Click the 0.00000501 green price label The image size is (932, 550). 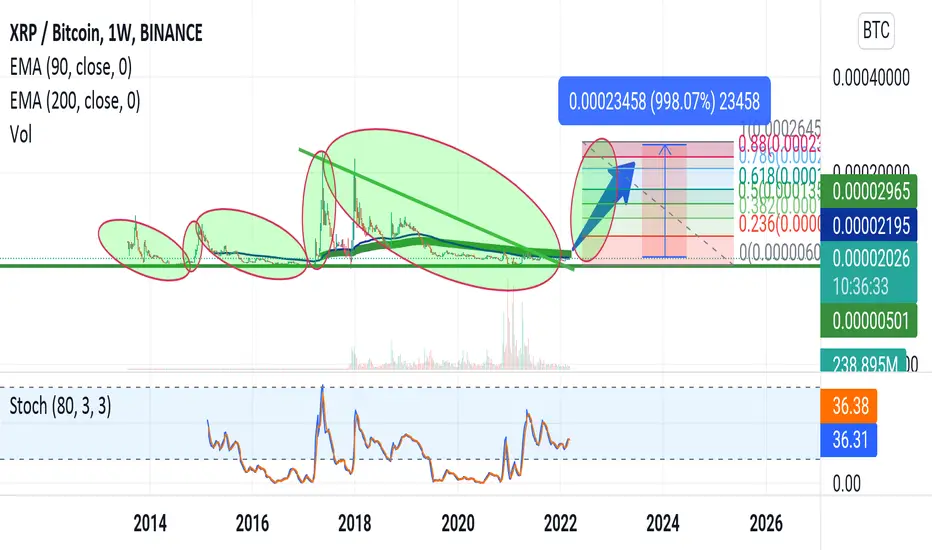coord(868,321)
